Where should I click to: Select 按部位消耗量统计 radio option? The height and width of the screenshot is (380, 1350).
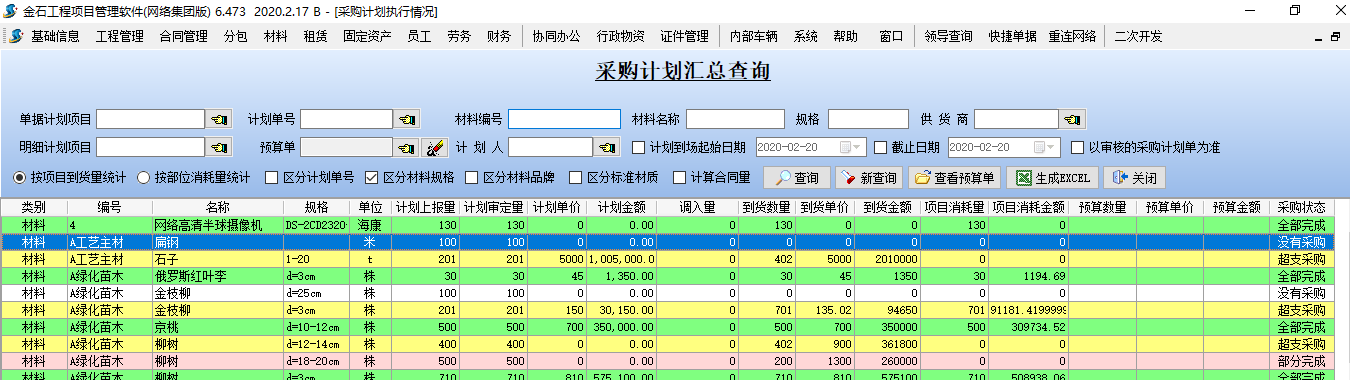click(x=144, y=178)
